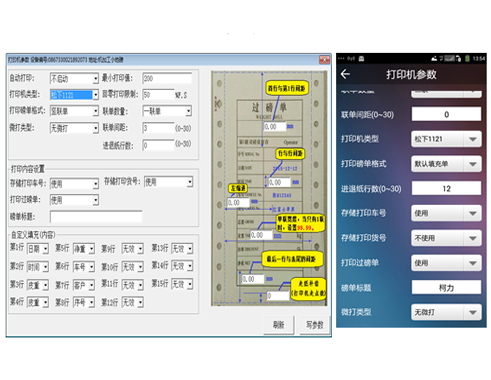Open mobile 打印磅单格式 dropdown 默认填充单
The image size is (491, 380).
(446, 164)
